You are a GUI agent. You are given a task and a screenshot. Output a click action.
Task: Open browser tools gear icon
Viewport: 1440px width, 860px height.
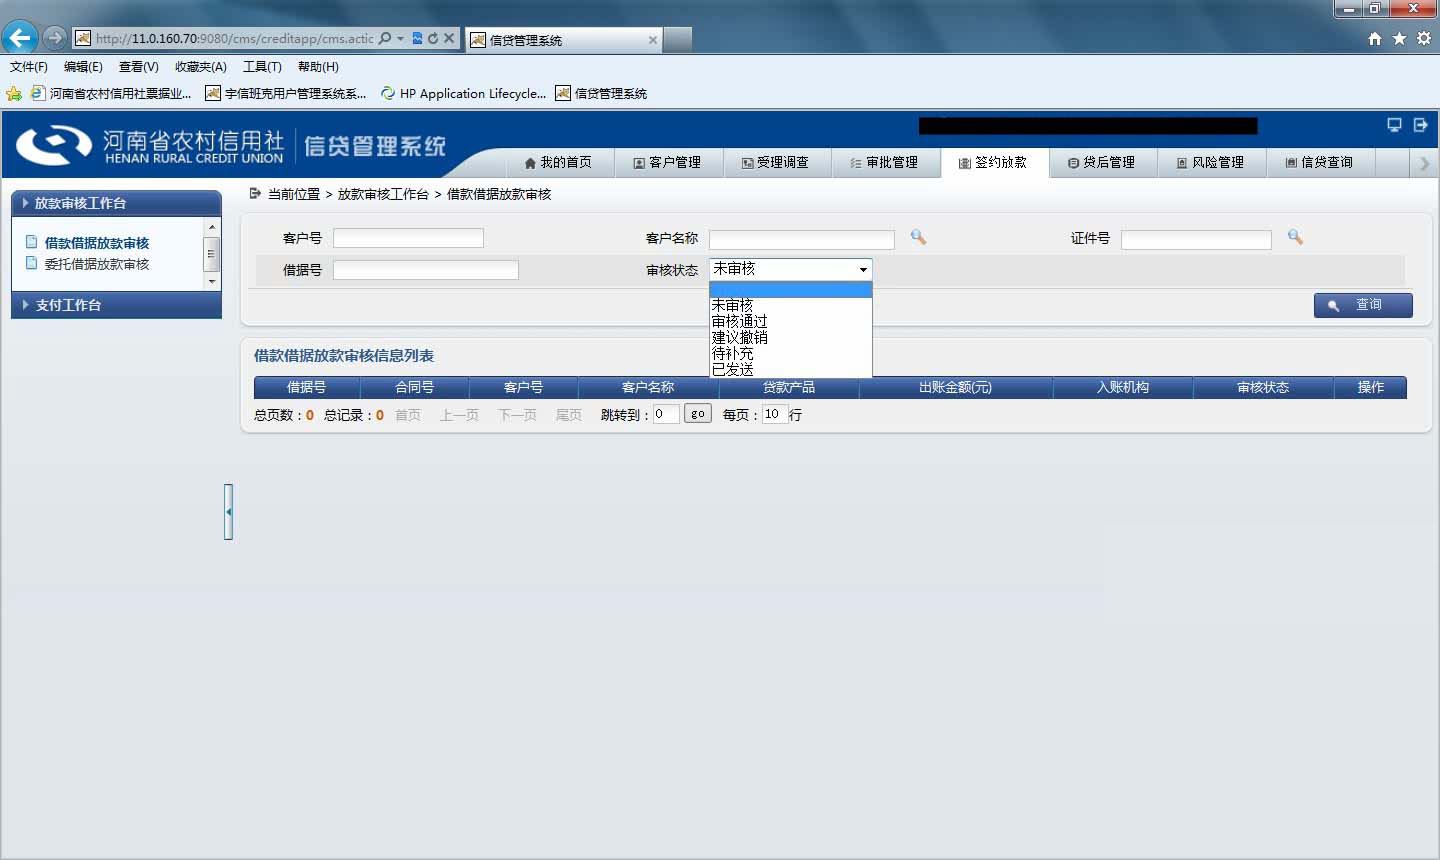pos(1423,38)
